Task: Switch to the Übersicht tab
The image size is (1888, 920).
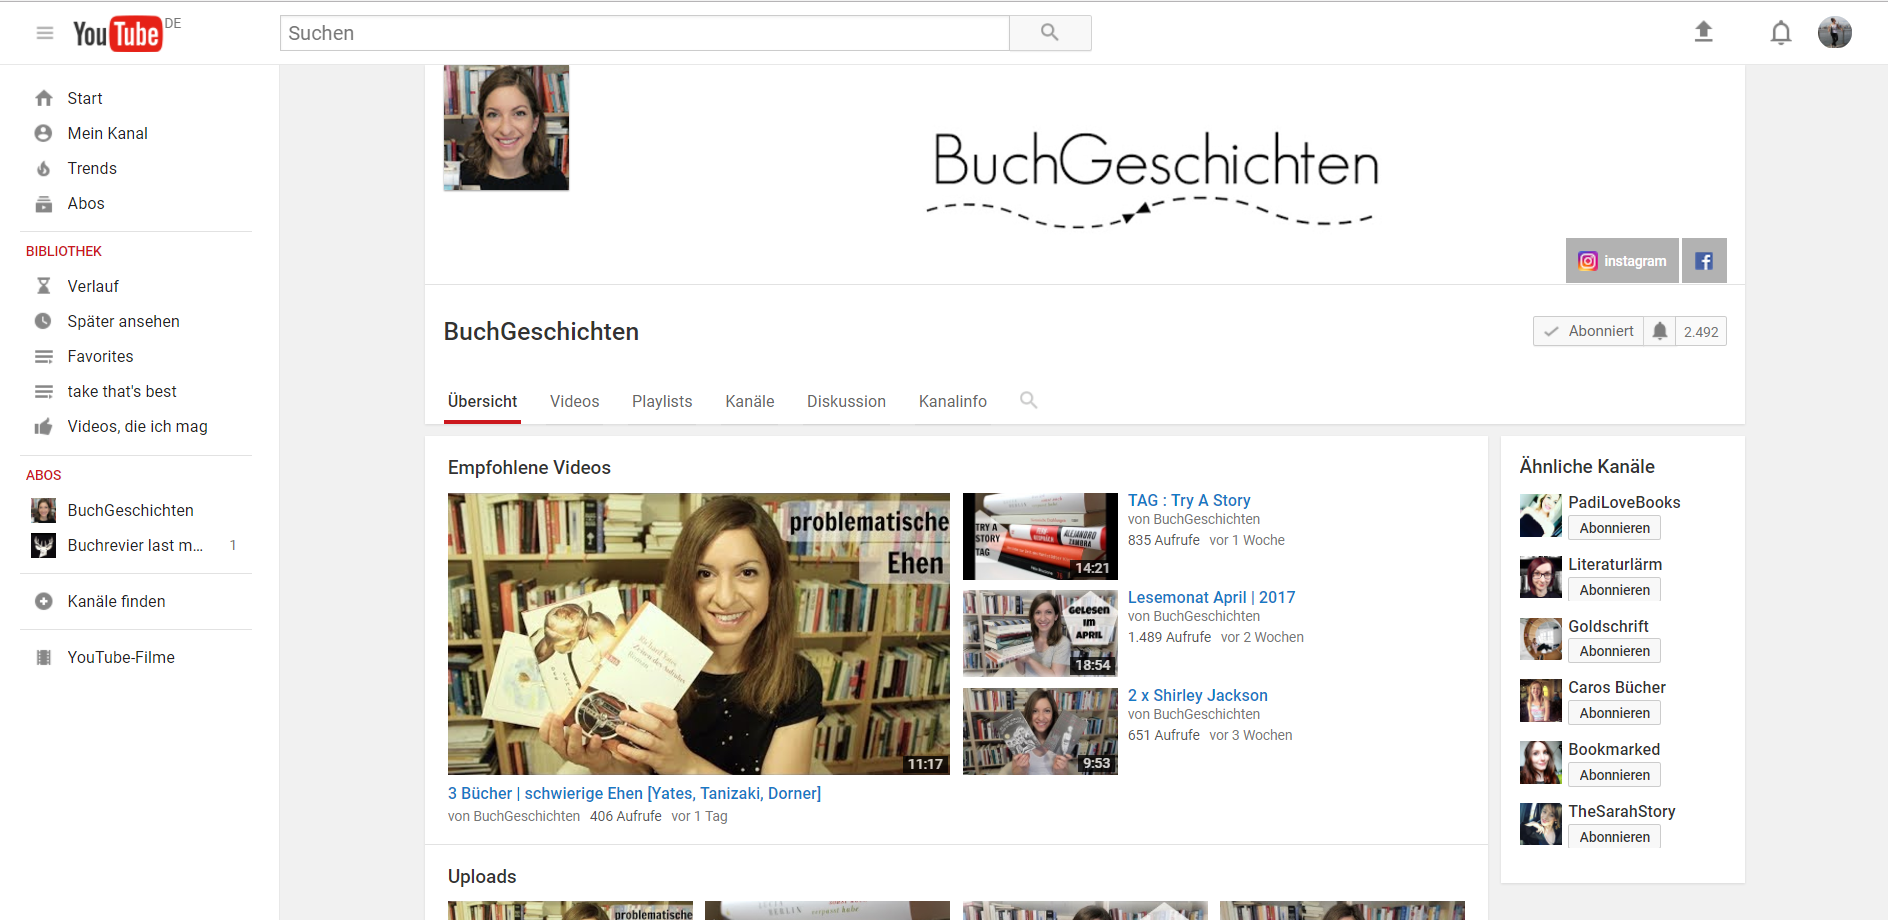Action: click(x=482, y=401)
